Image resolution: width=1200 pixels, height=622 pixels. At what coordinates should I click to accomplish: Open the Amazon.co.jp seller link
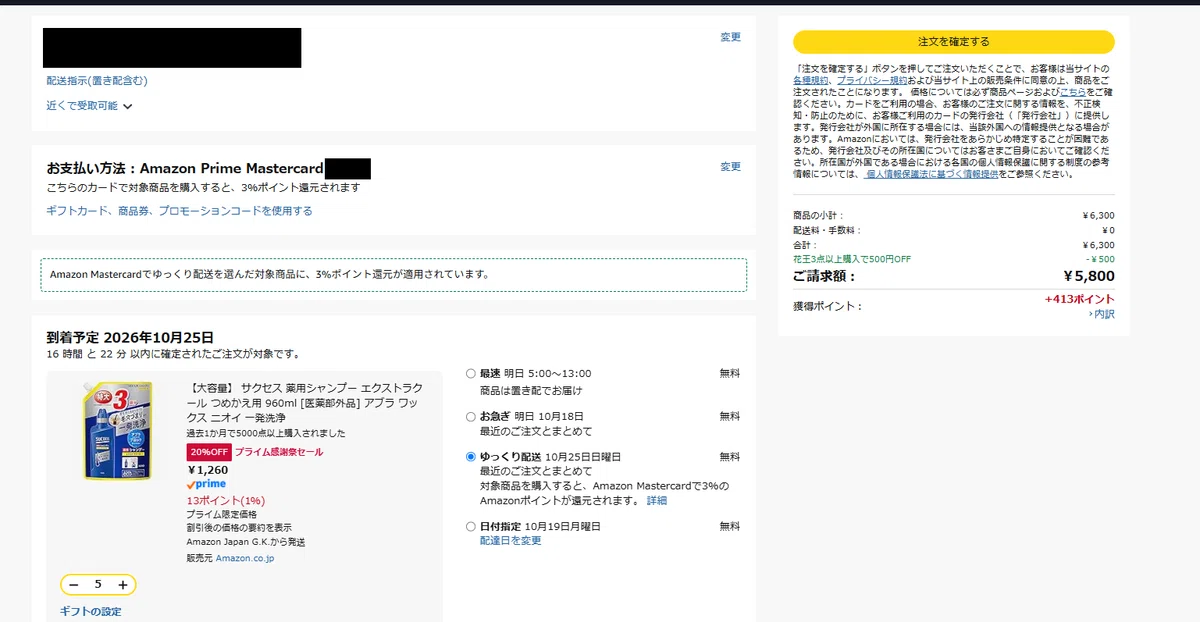[x=245, y=558]
